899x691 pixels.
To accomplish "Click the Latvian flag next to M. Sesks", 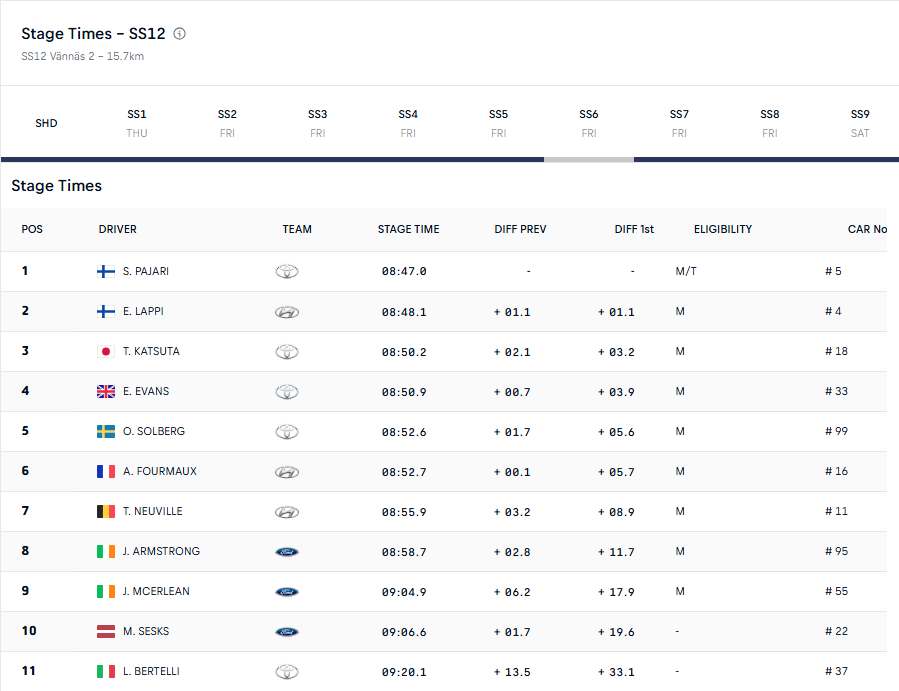I will 105,631.
